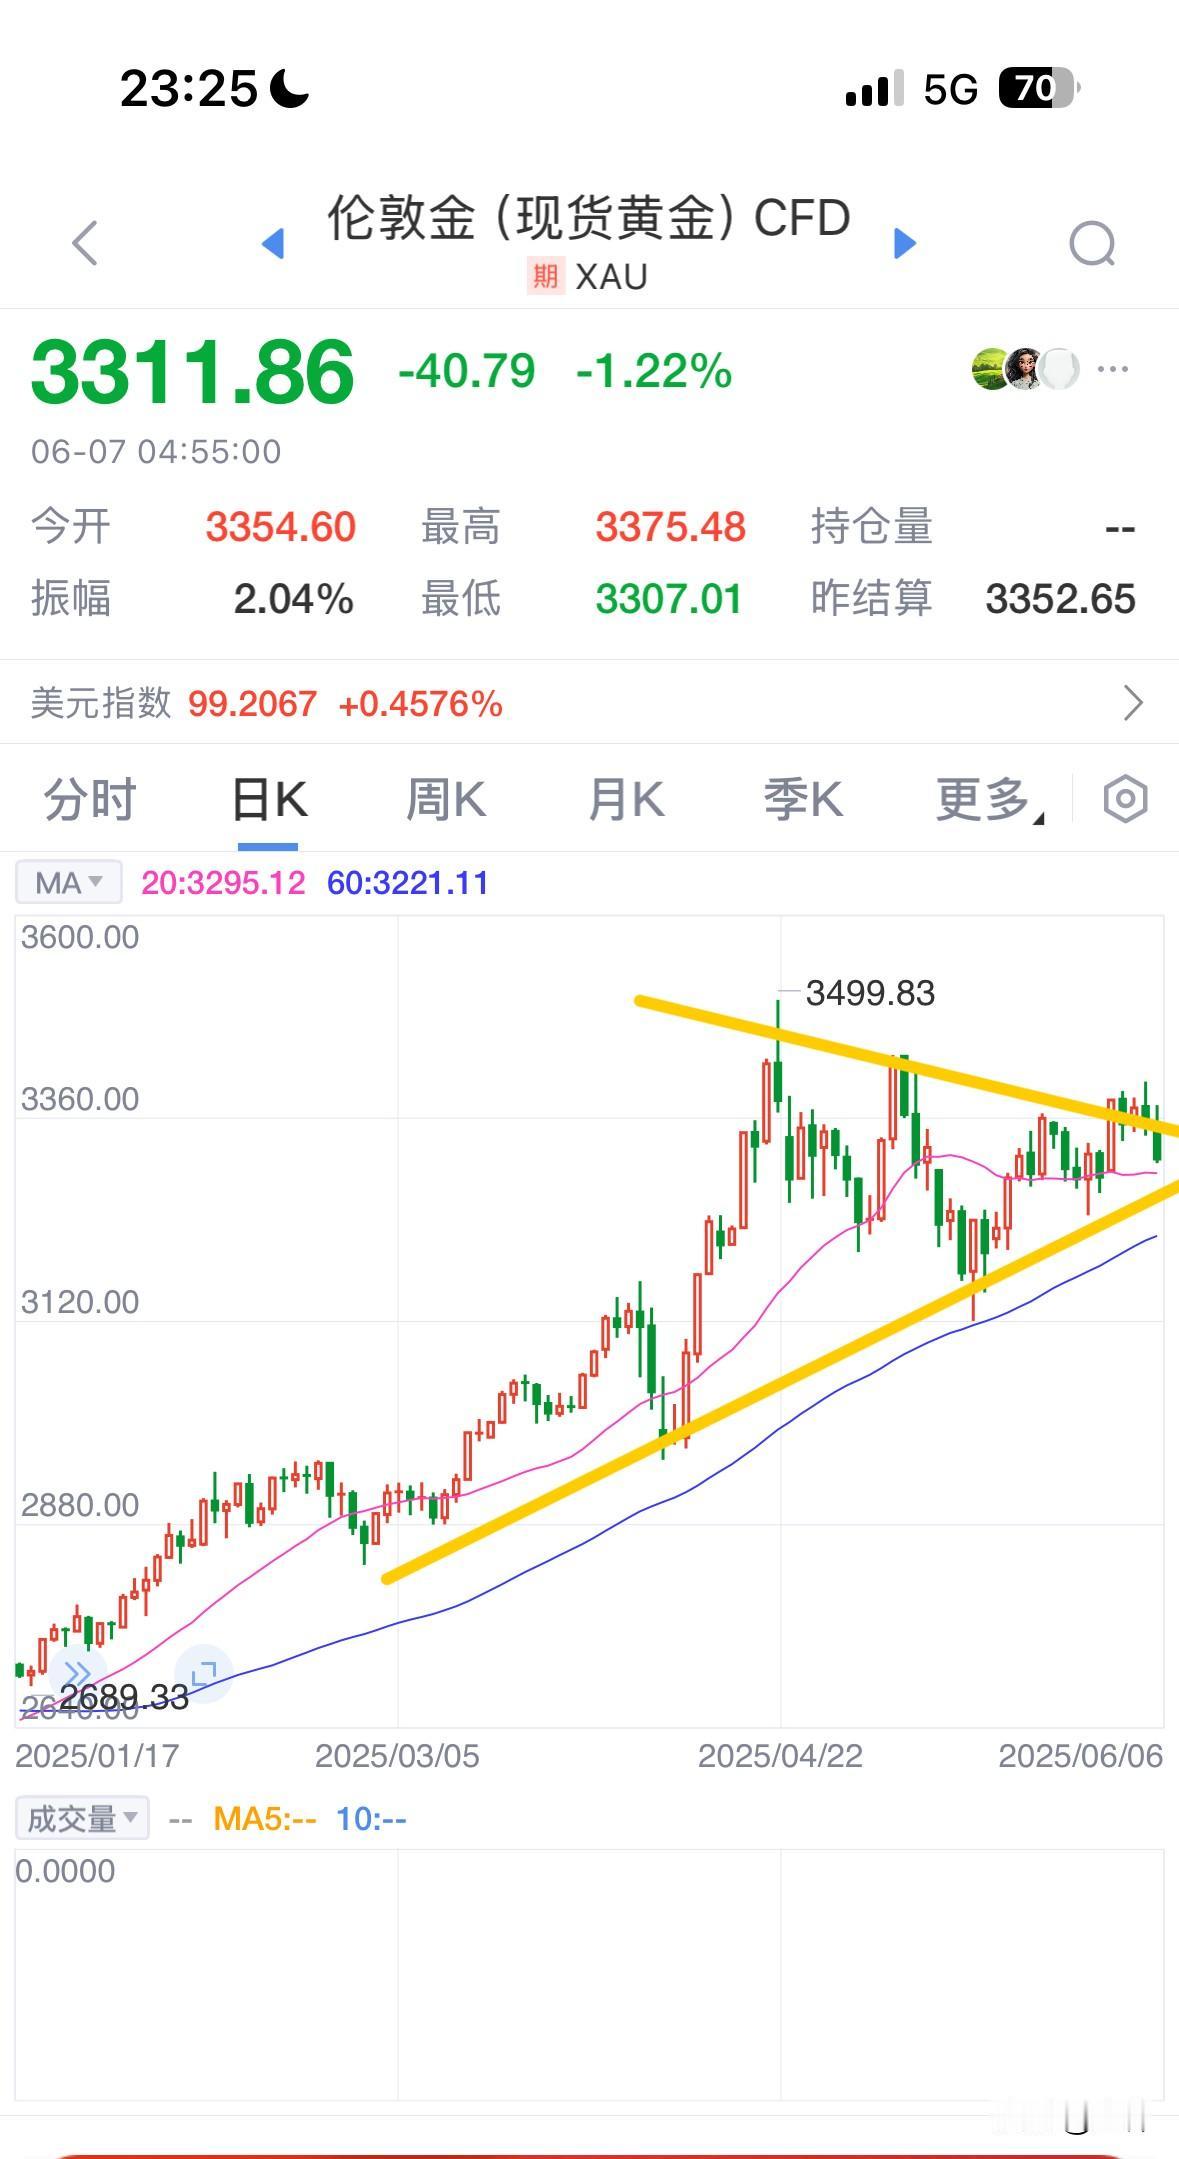
Task: Open 美元指数 detail chevron
Action: 1133,703
